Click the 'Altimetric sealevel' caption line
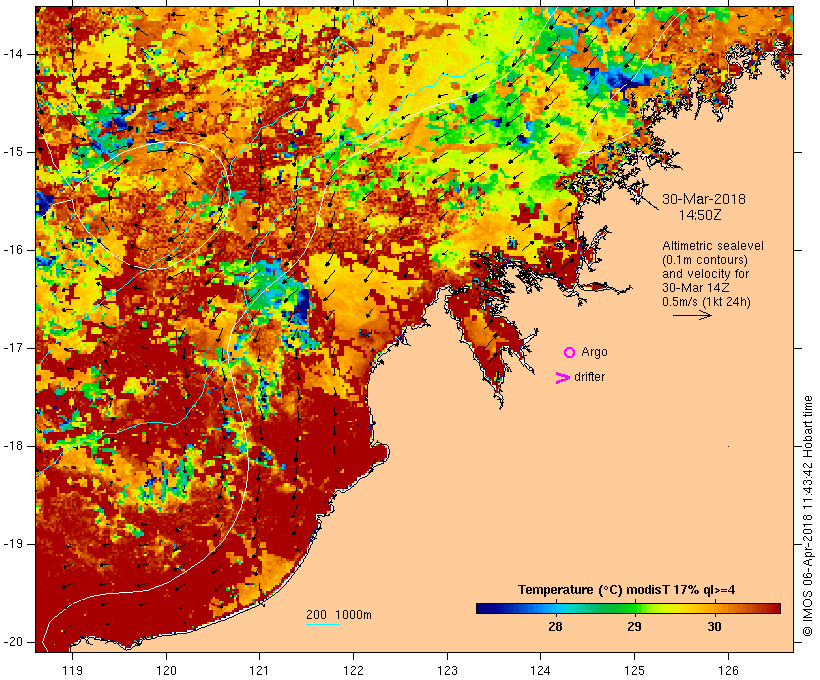Screen dimensions: 820x680 pos(713,245)
